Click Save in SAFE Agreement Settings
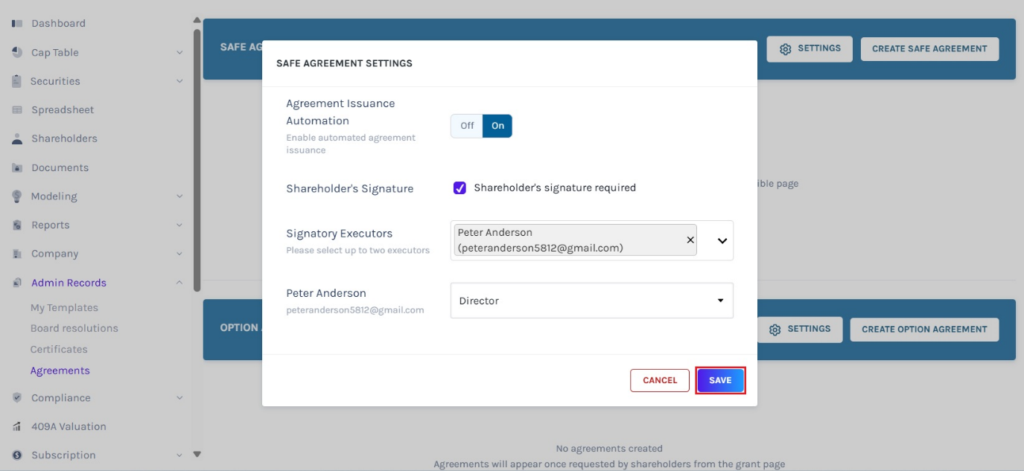Screen dimensions: 1024x471 [x=720, y=380]
